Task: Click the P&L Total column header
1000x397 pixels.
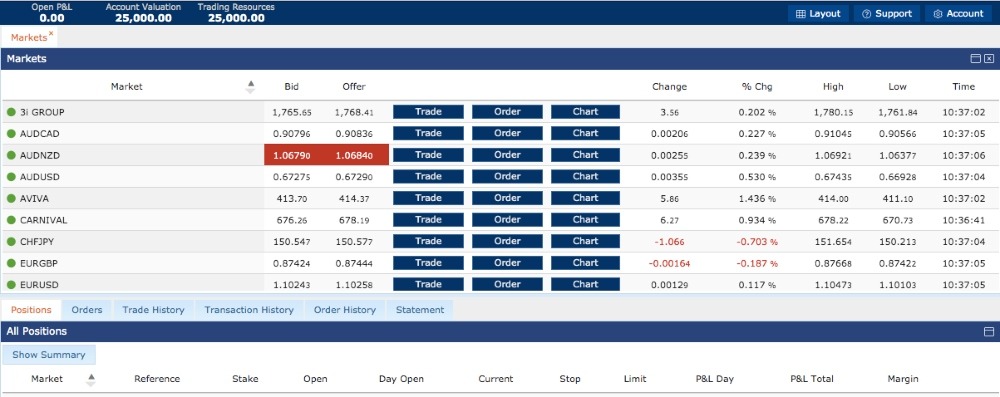Action: pyautogui.click(x=812, y=378)
